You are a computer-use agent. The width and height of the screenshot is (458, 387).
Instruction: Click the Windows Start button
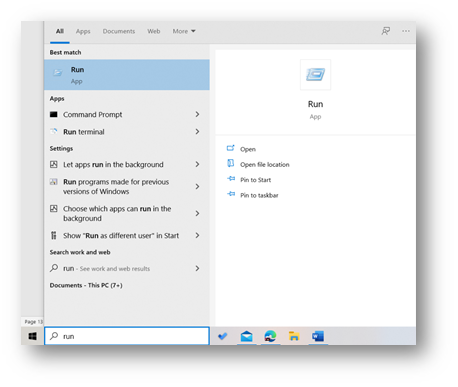(x=33, y=336)
